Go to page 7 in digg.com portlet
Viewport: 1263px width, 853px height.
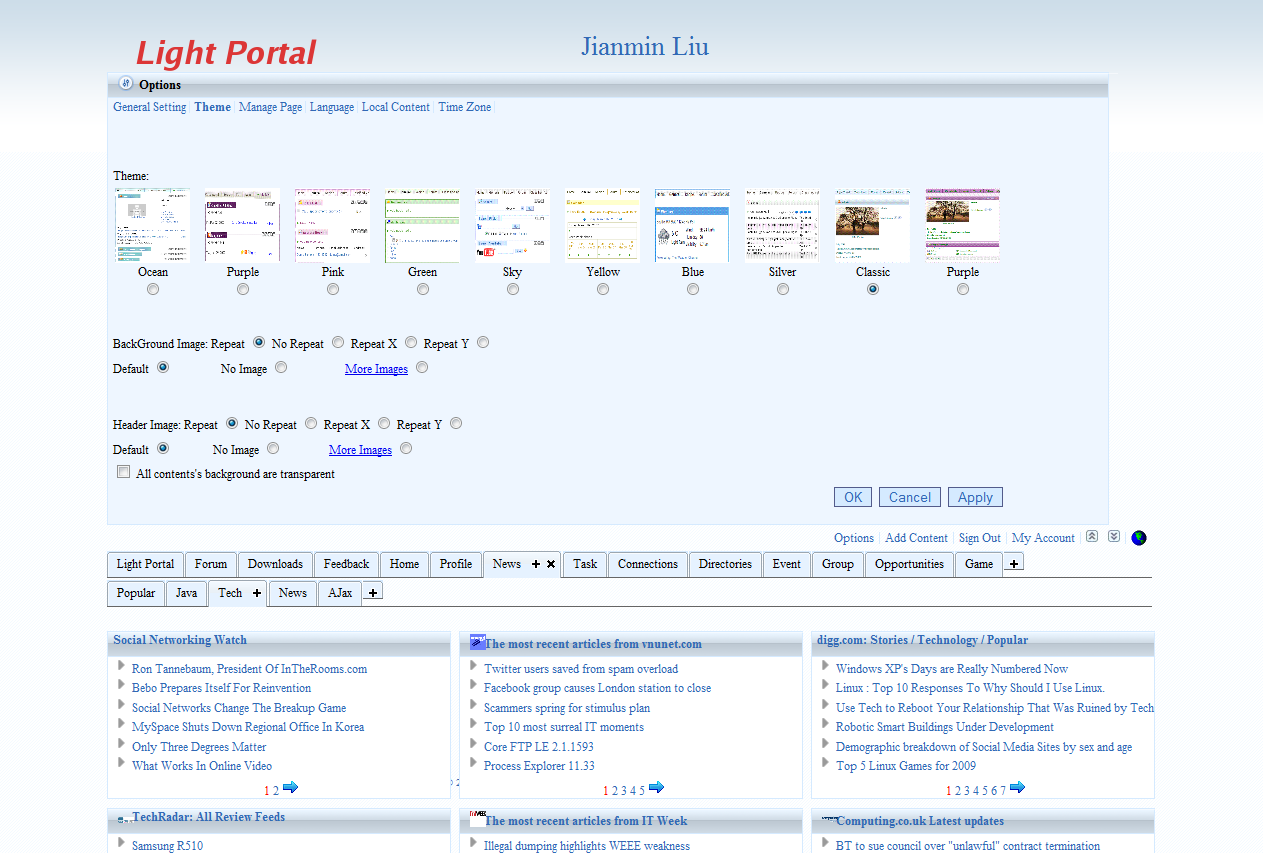(1003, 791)
